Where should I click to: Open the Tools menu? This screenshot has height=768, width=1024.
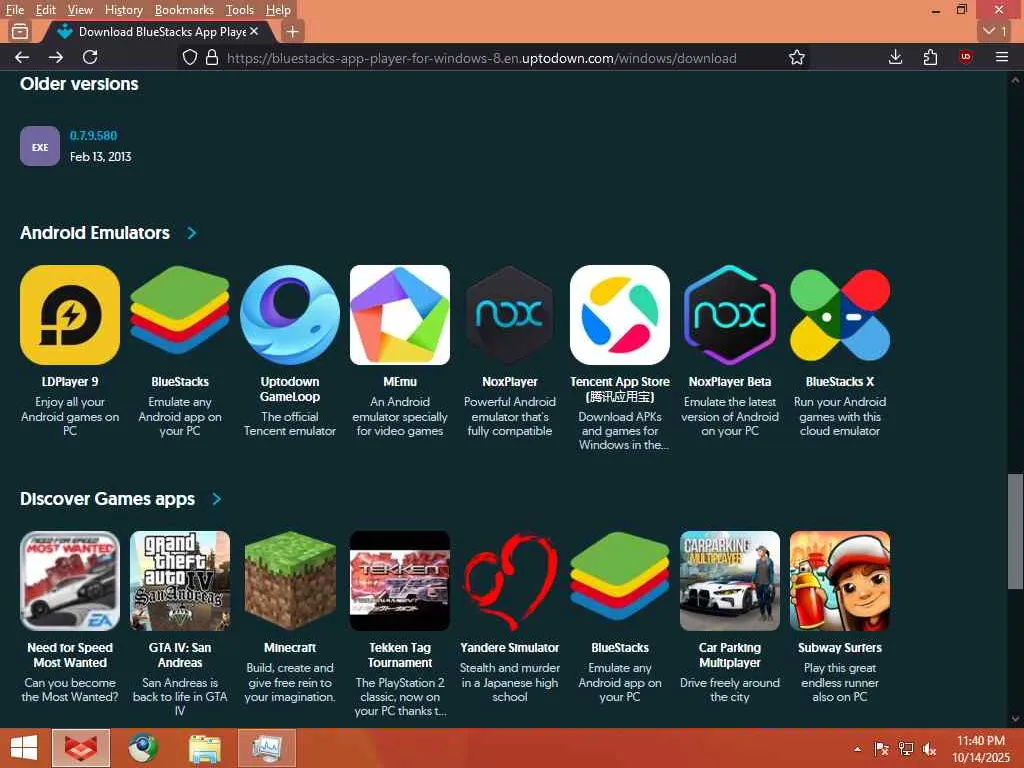(240, 10)
